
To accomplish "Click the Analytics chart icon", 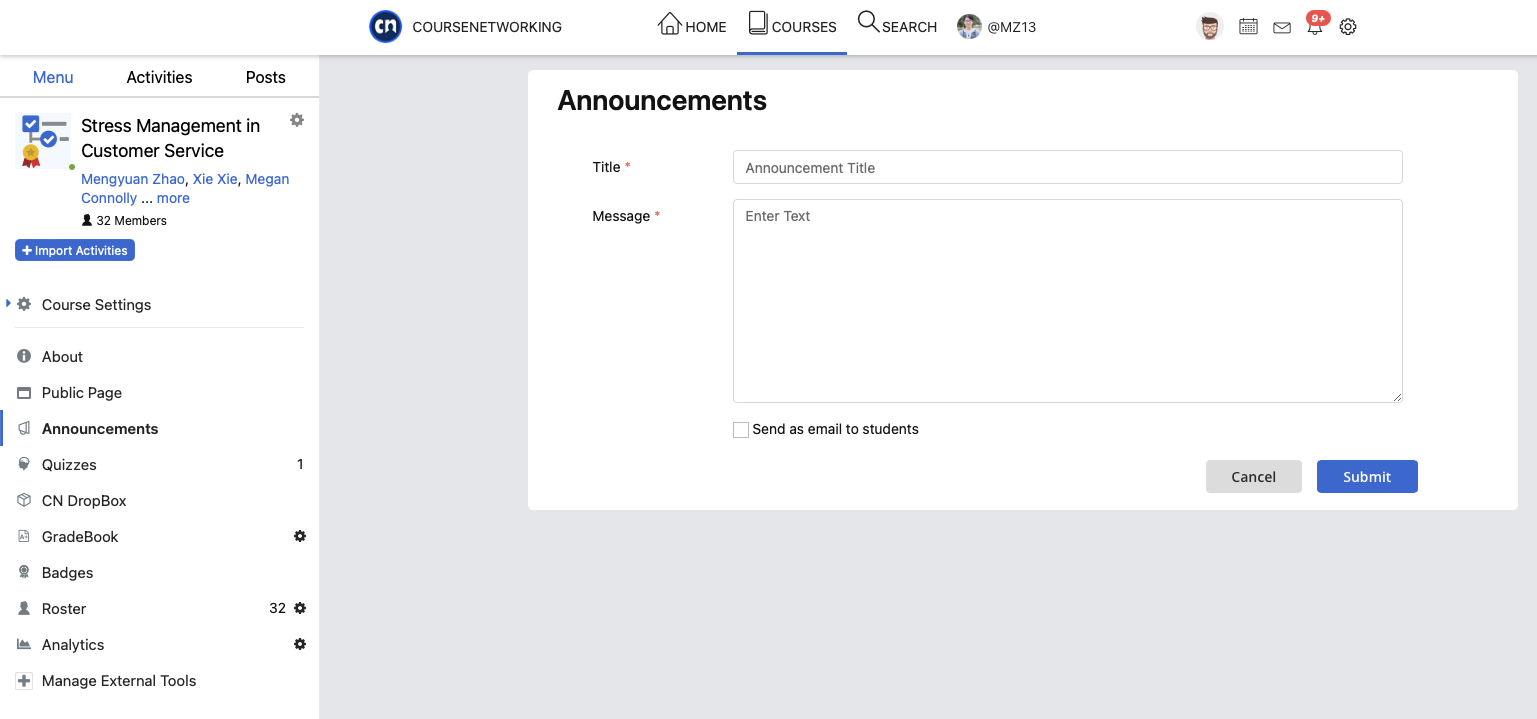I will (24, 645).
